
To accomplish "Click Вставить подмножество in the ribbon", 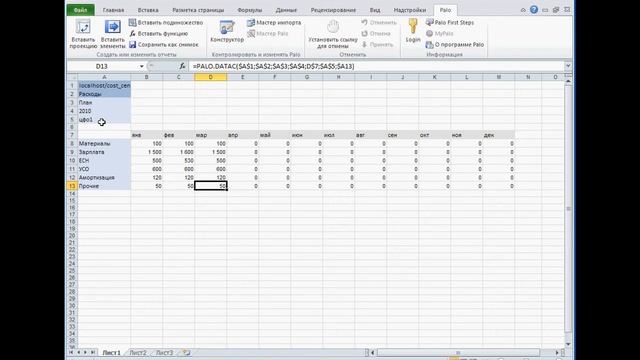I will 166,22.
